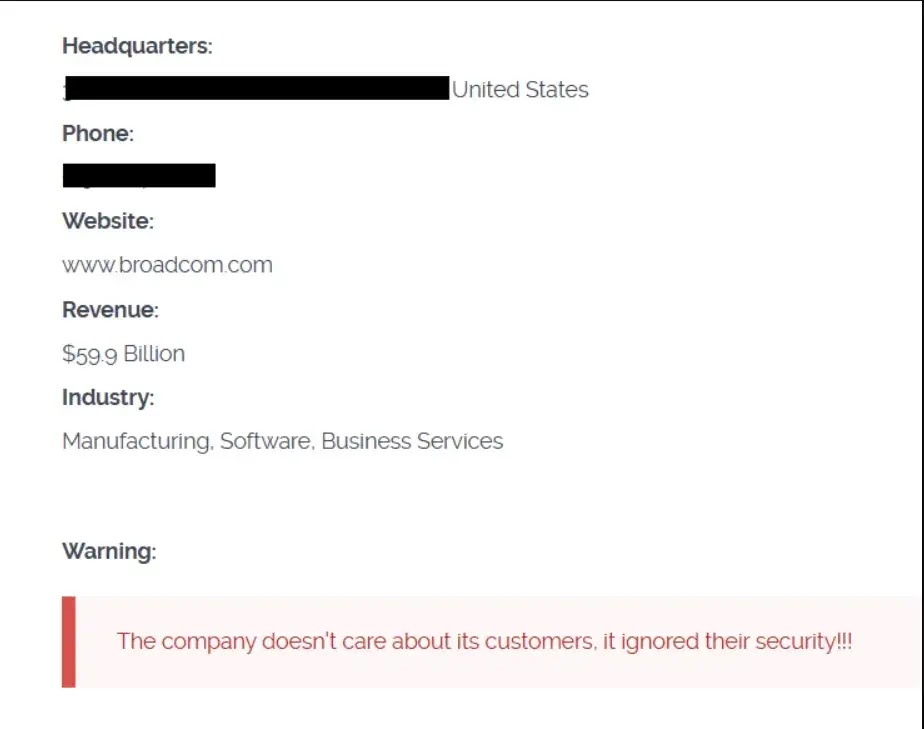Click the www.broadcom.com website link

[x=167, y=265]
